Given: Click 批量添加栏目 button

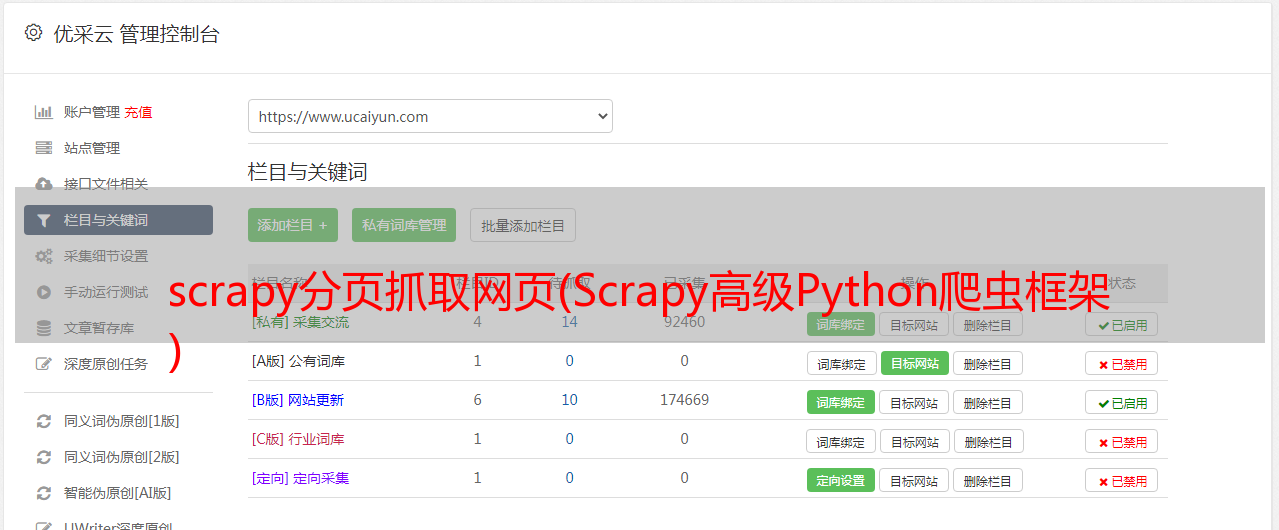Looking at the screenshot, I should tap(523, 225).
